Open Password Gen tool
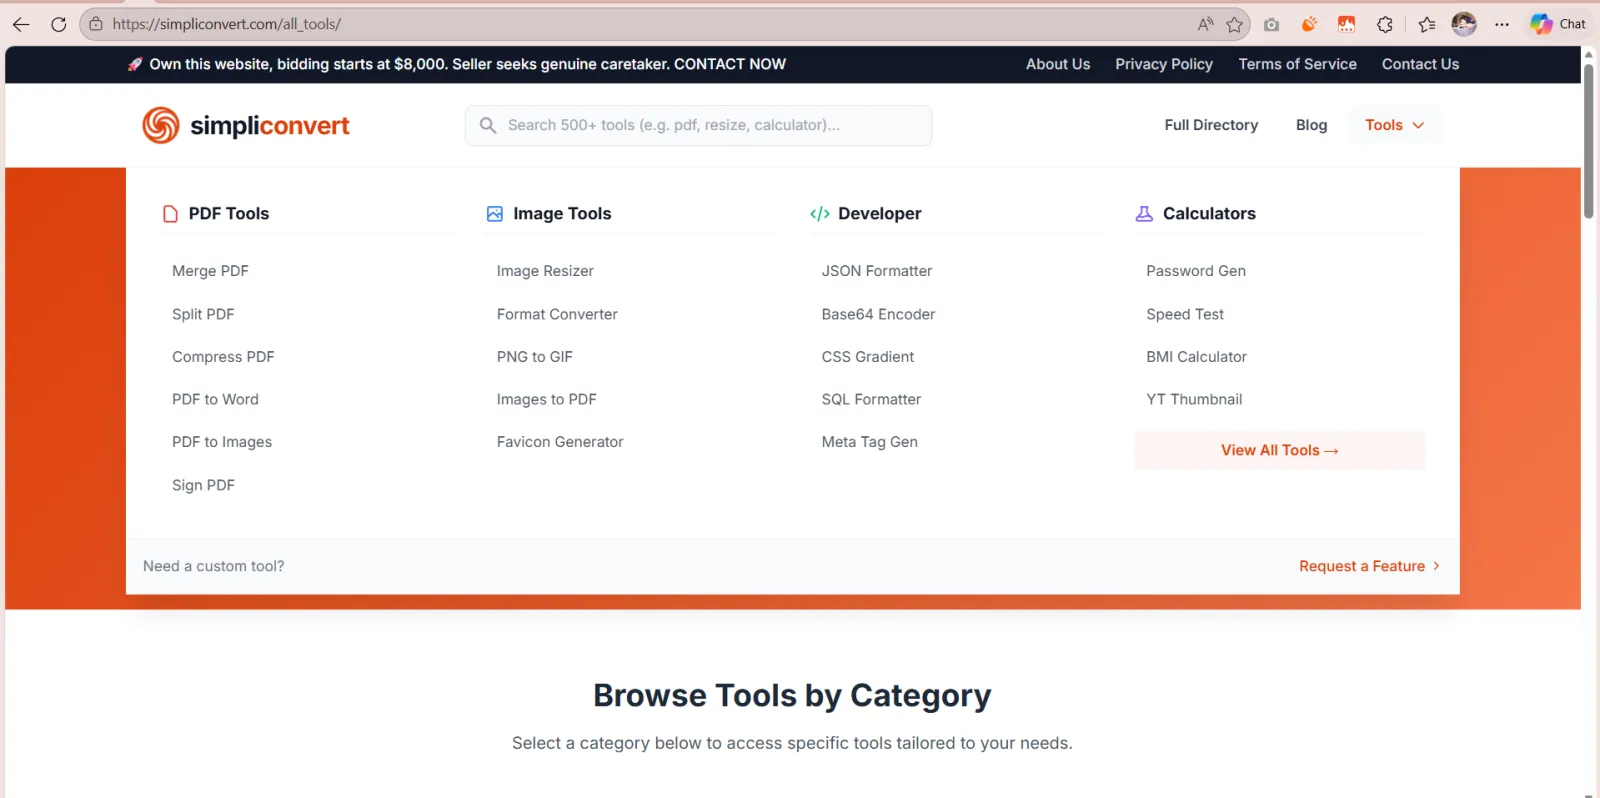1600x798 pixels. [1196, 271]
